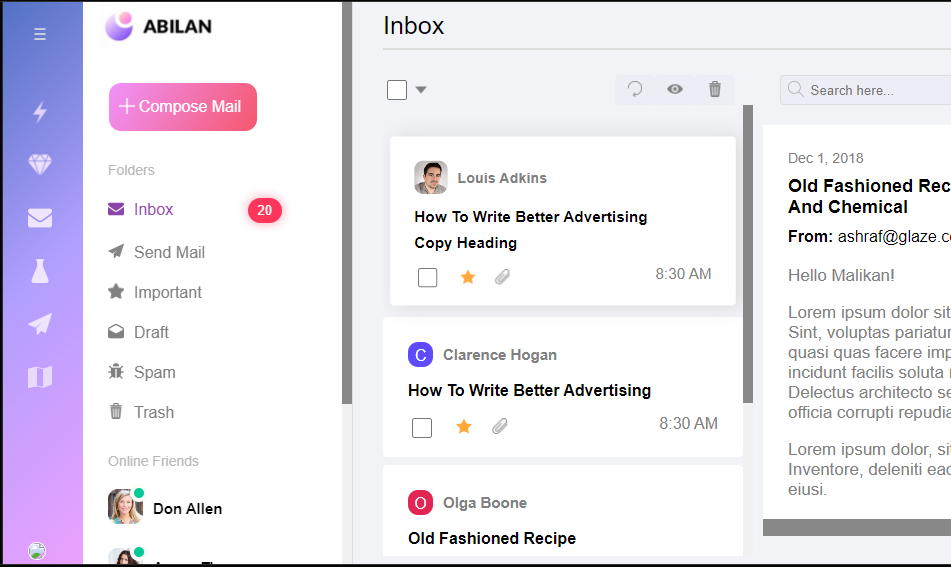Click the lightning bolt sidebar icon

[x=40, y=112]
